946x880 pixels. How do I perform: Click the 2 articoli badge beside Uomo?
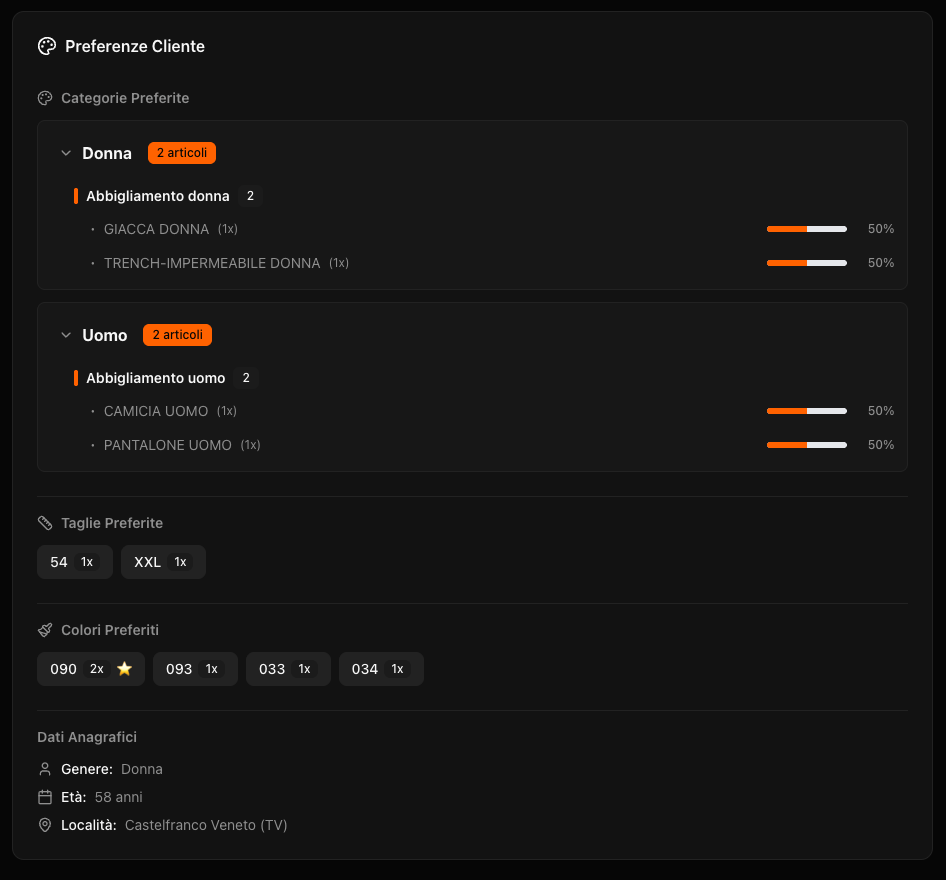click(x=177, y=335)
